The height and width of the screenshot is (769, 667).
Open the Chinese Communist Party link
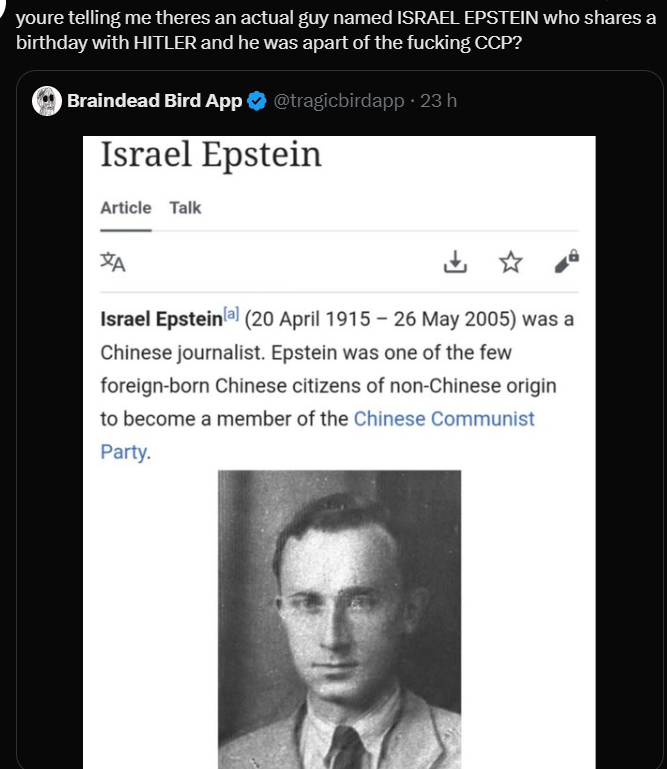pyautogui.click(x=444, y=419)
